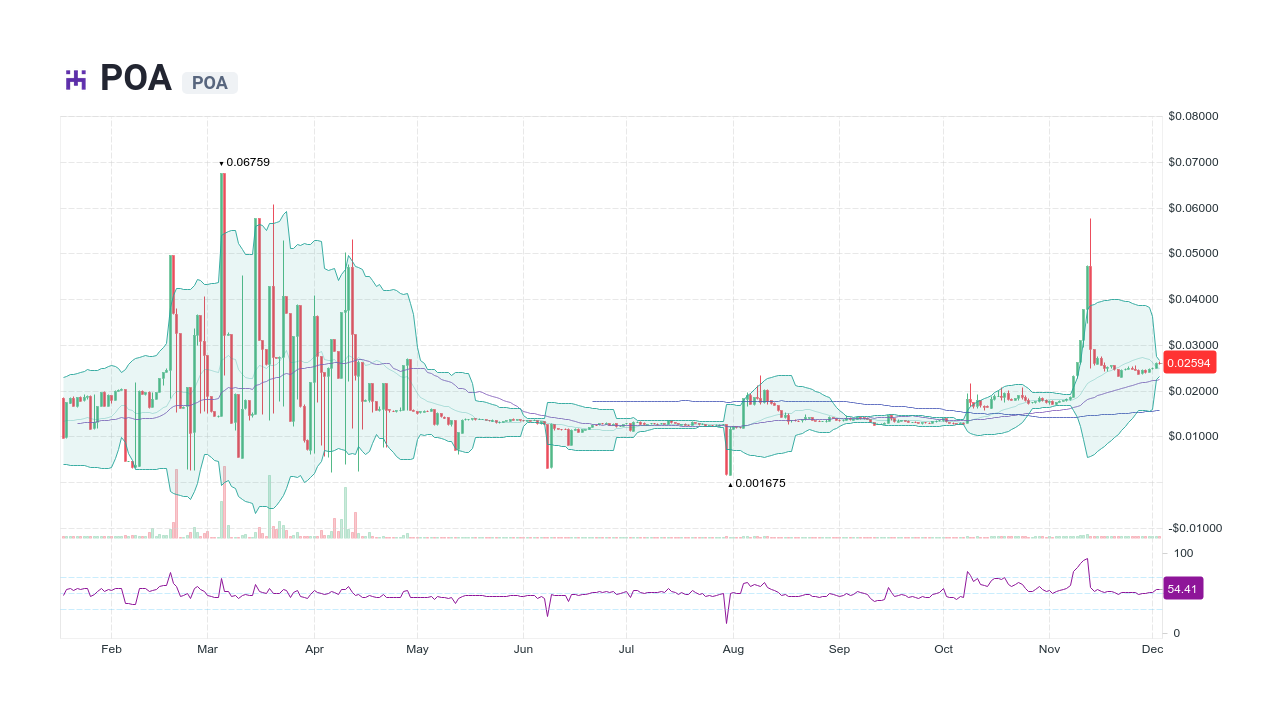1280x720 pixels.
Task: Select the Nov label on the time axis
Action: tap(1049, 649)
